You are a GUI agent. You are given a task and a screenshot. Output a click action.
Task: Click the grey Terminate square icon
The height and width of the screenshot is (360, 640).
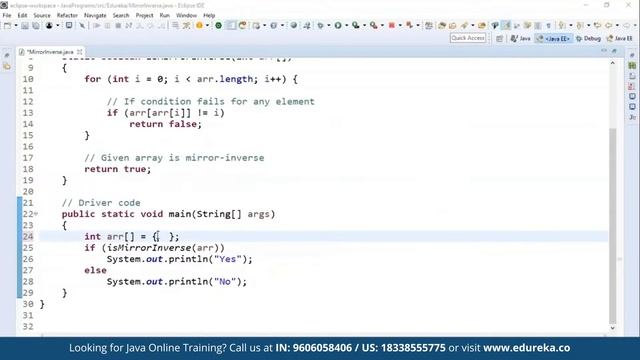pos(118,26)
